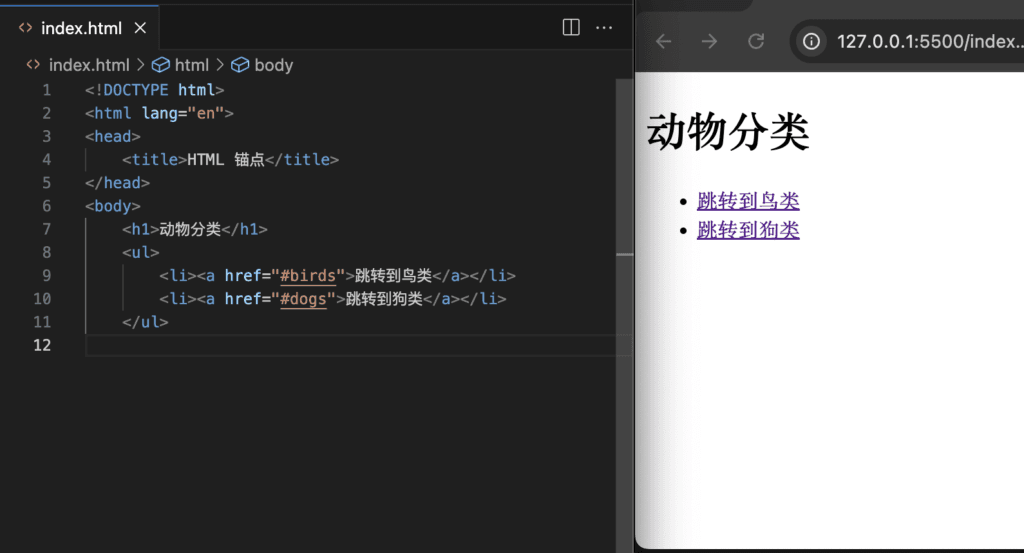1024x553 pixels.
Task: Click the <head> opening tag
Action: 112,136
